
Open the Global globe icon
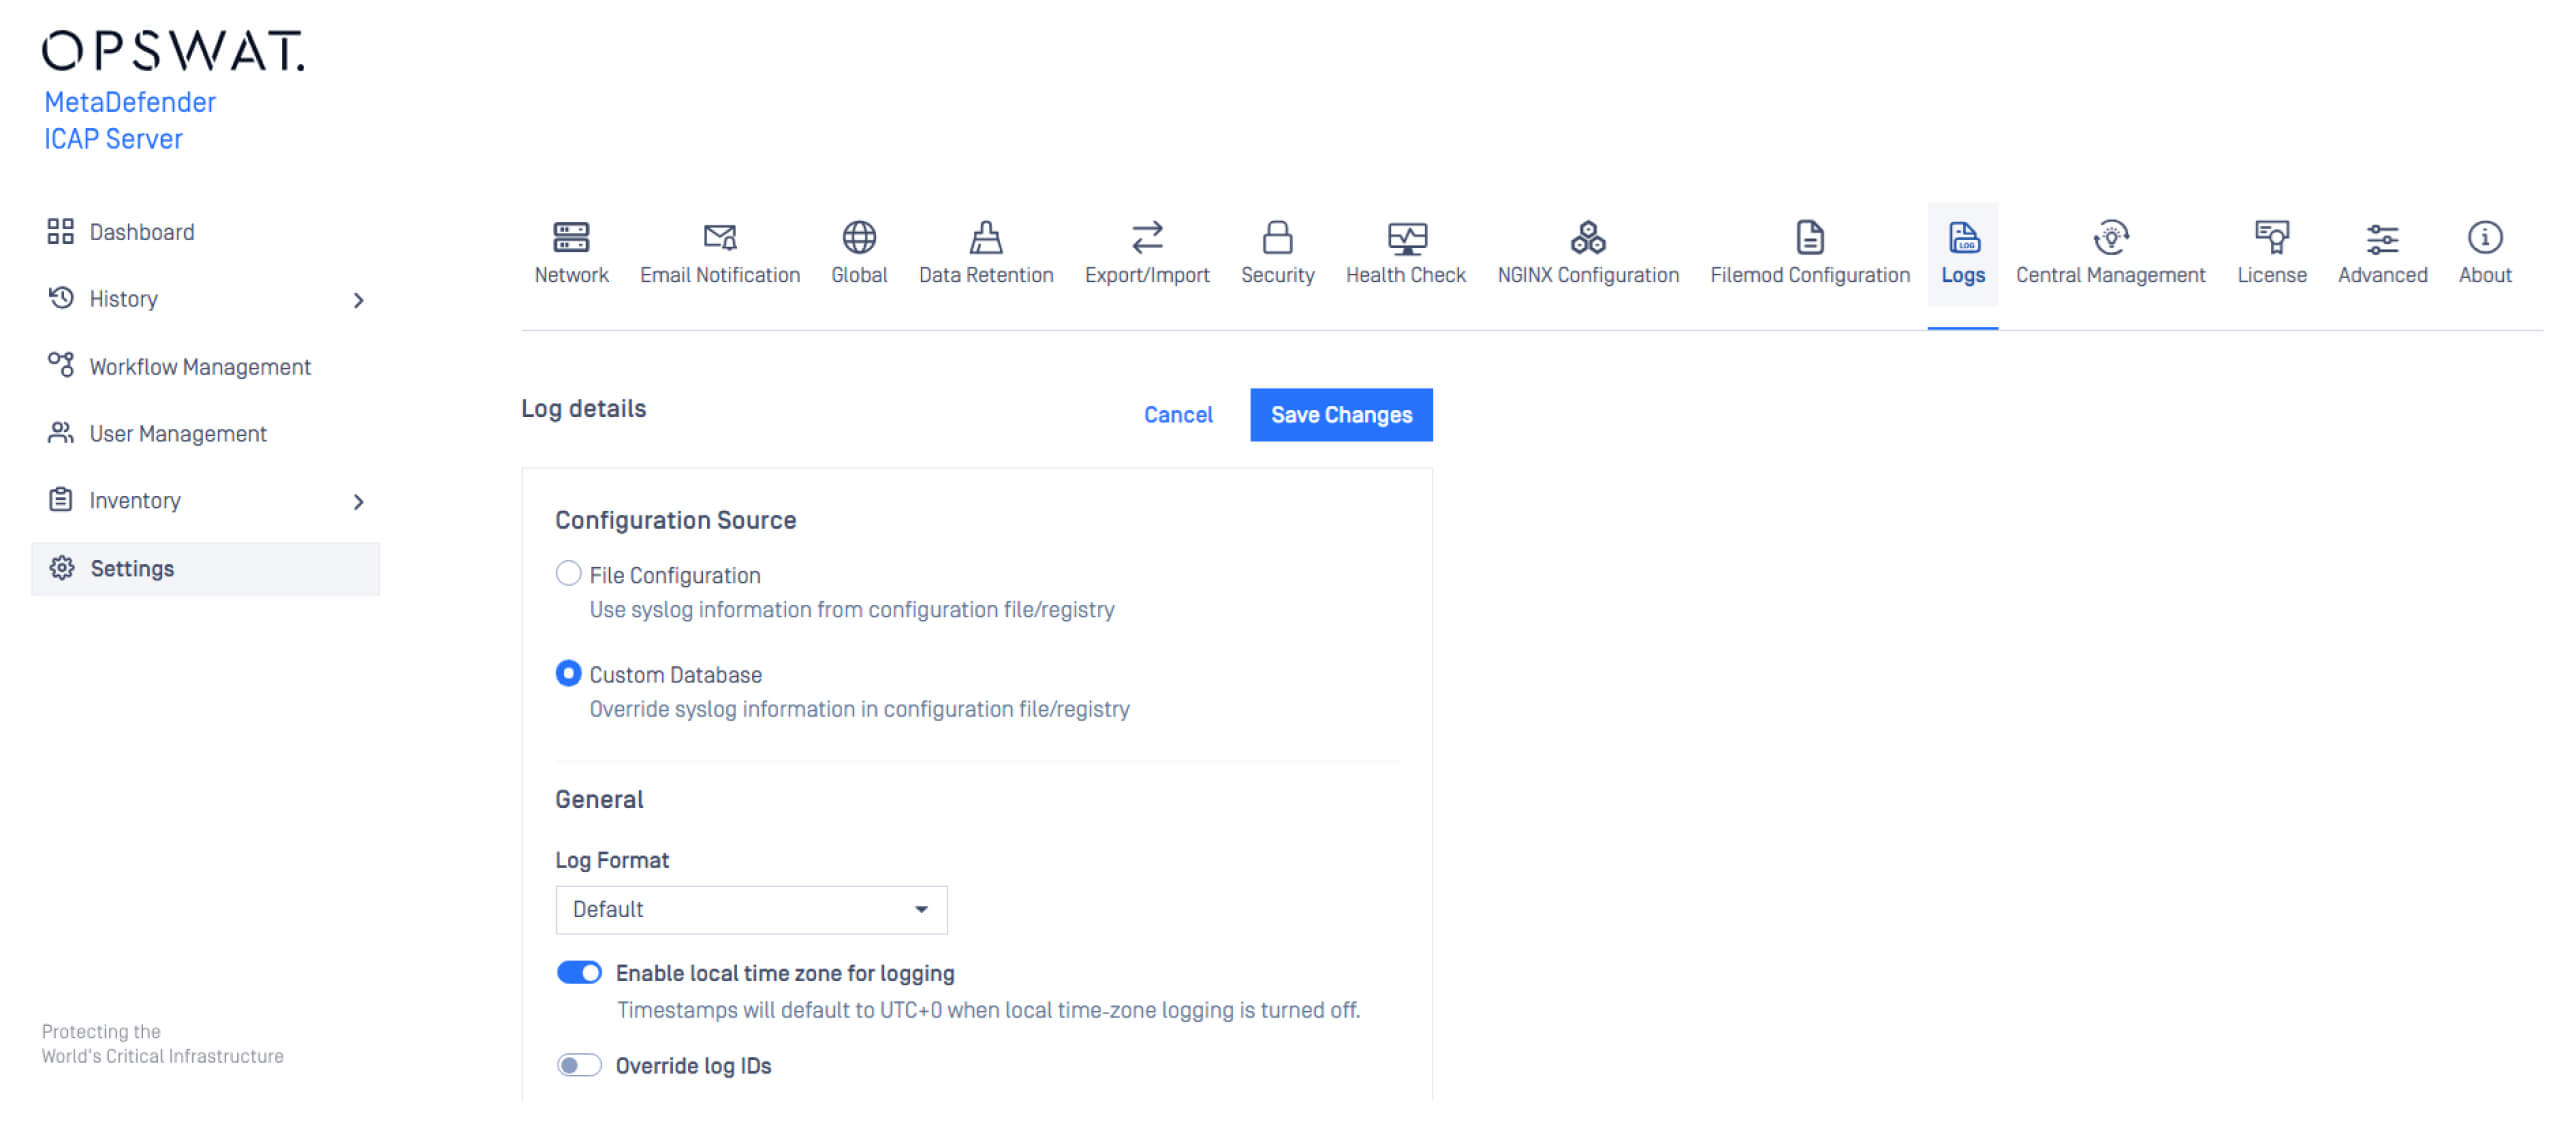(859, 238)
